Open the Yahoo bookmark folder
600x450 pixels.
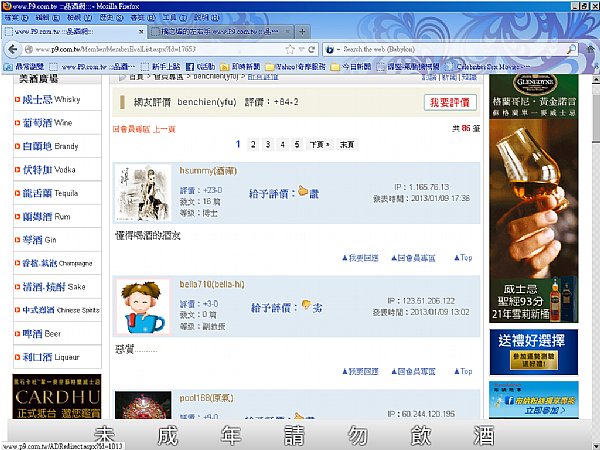pos(295,67)
